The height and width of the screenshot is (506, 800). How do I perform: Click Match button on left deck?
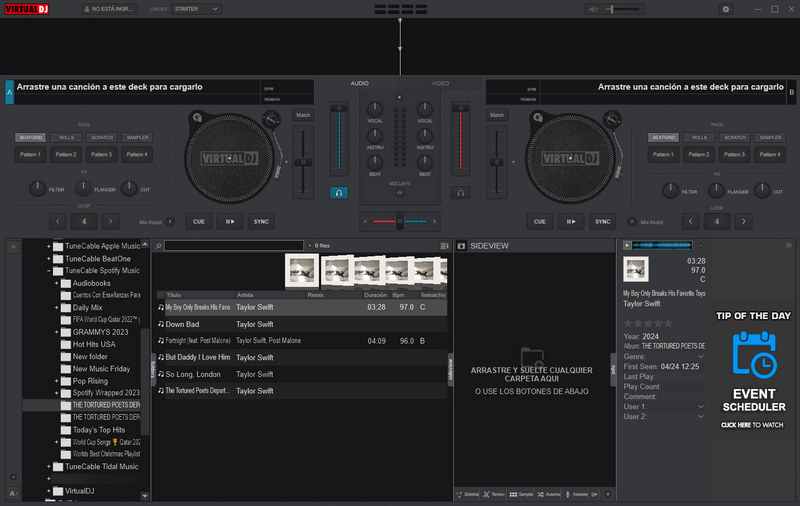point(303,115)
